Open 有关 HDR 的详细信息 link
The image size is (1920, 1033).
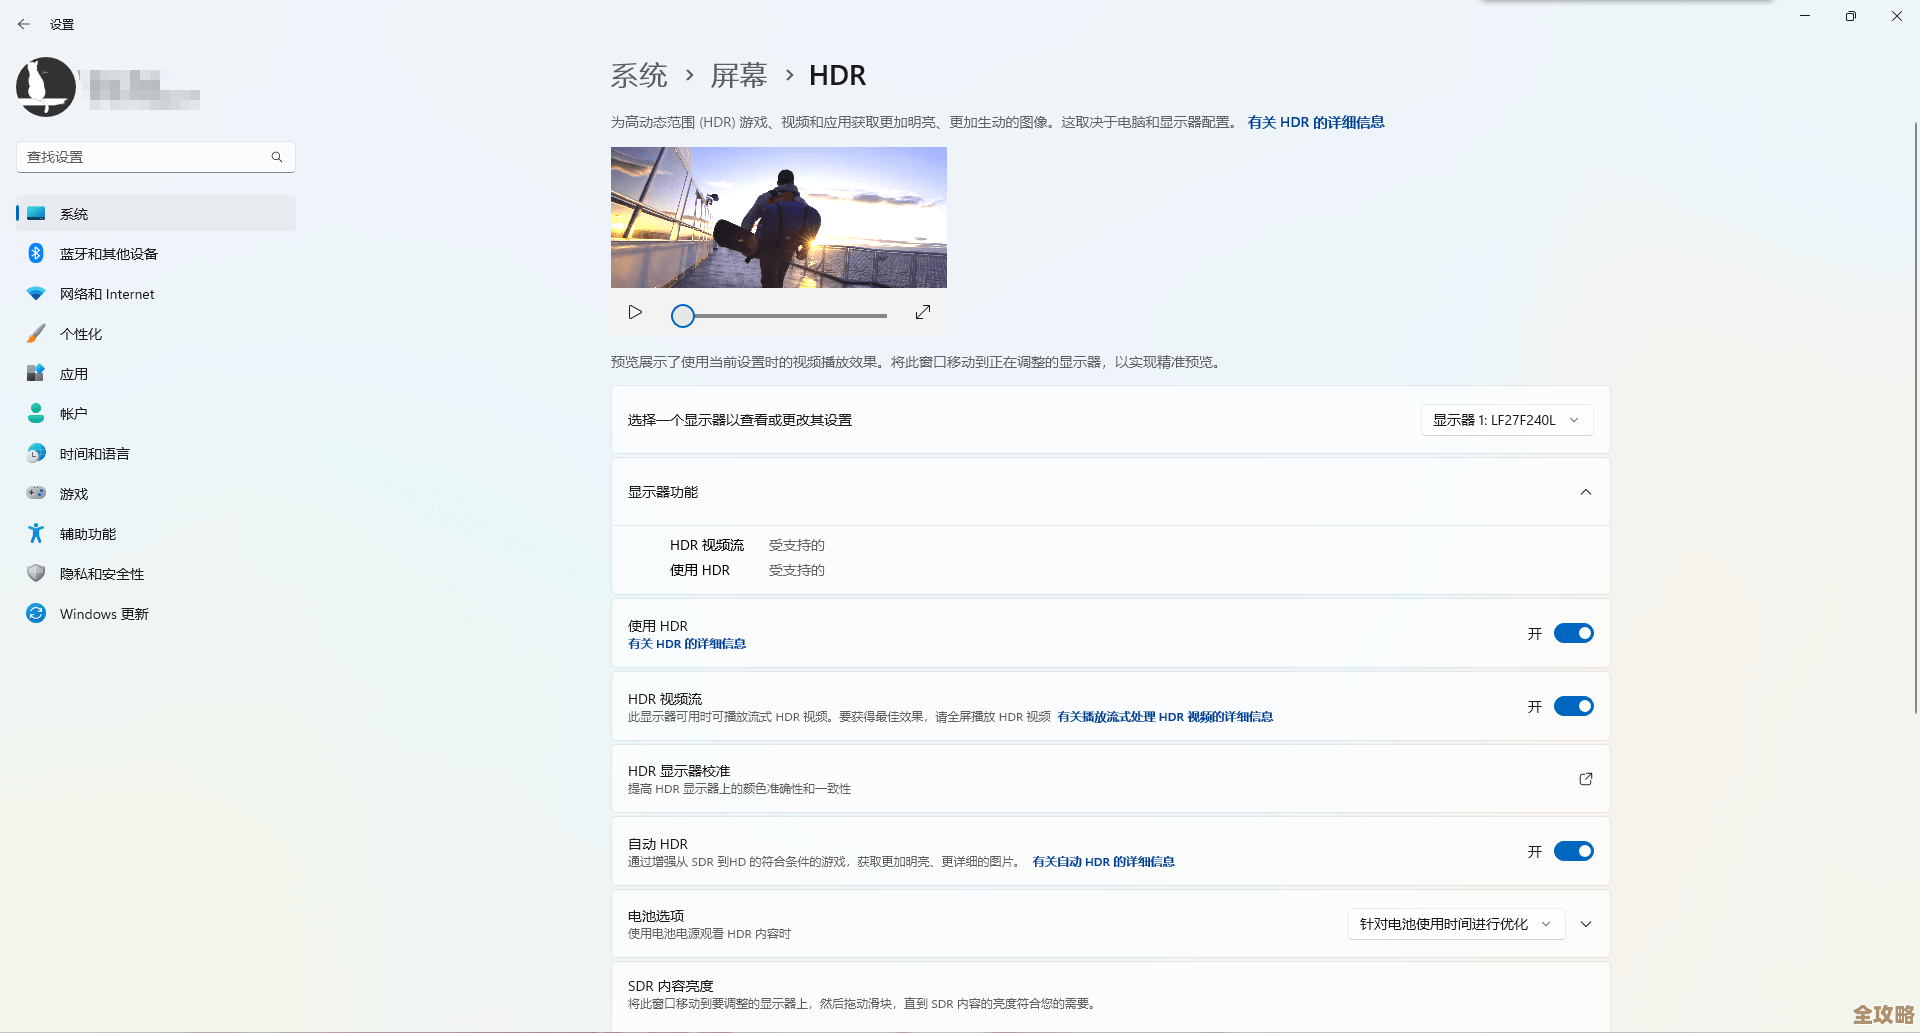(1316, 121)
